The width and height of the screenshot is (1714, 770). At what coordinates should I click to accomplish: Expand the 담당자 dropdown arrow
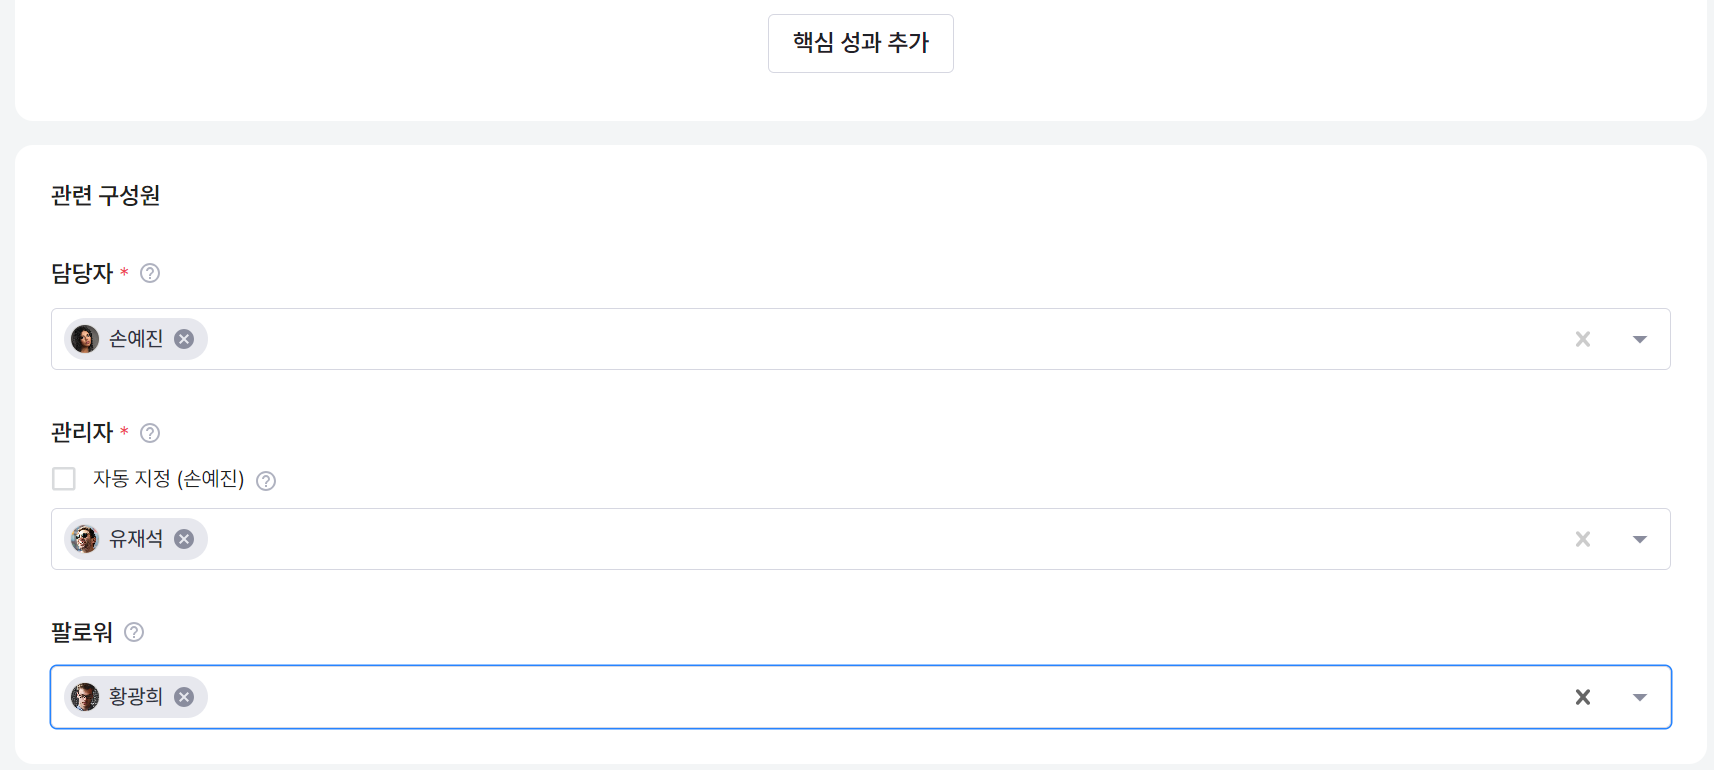coord(1640,339)
